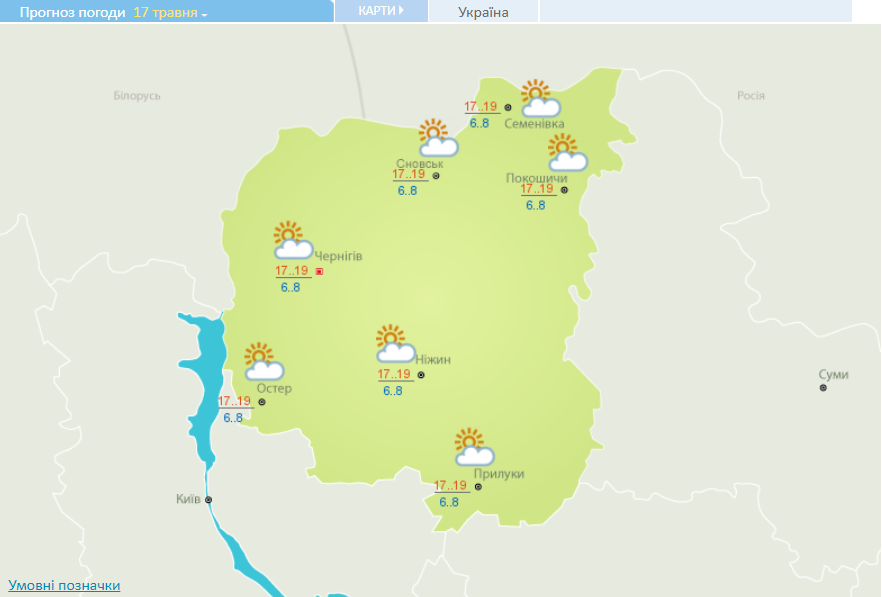Image resolution: width=882 pixels, height=597 pixels.
Task: Click the Київ city marker dot
Action: (x=209, y=499)
